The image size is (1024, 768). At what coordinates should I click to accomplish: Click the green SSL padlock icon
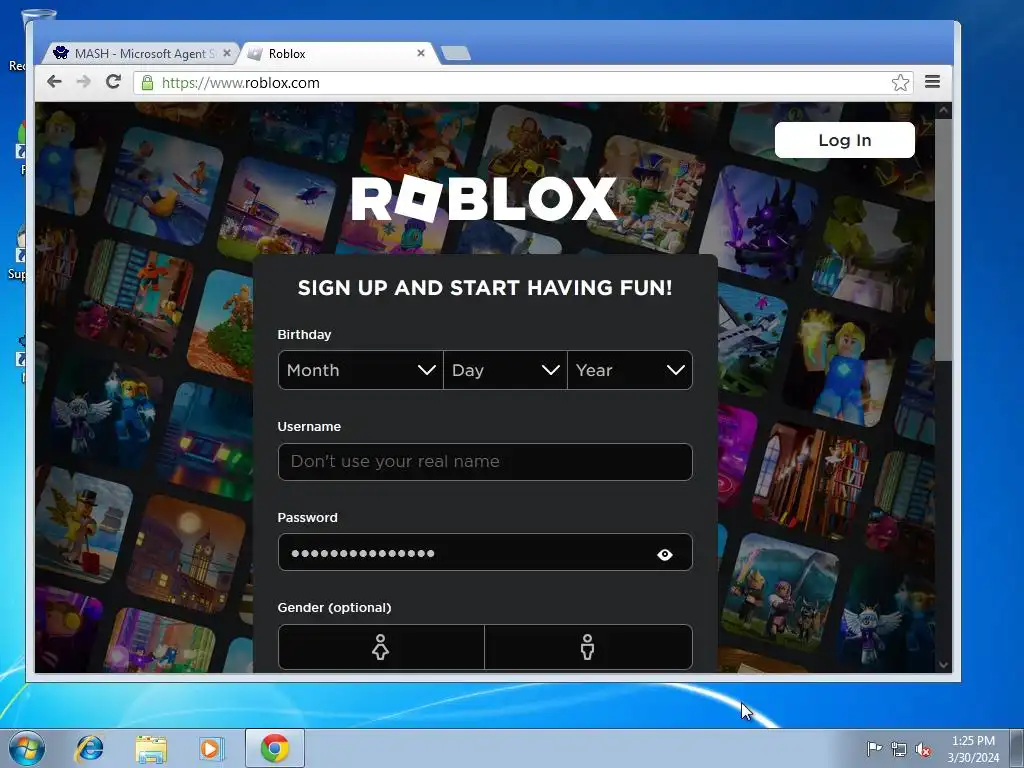click(x=148, y=83)
